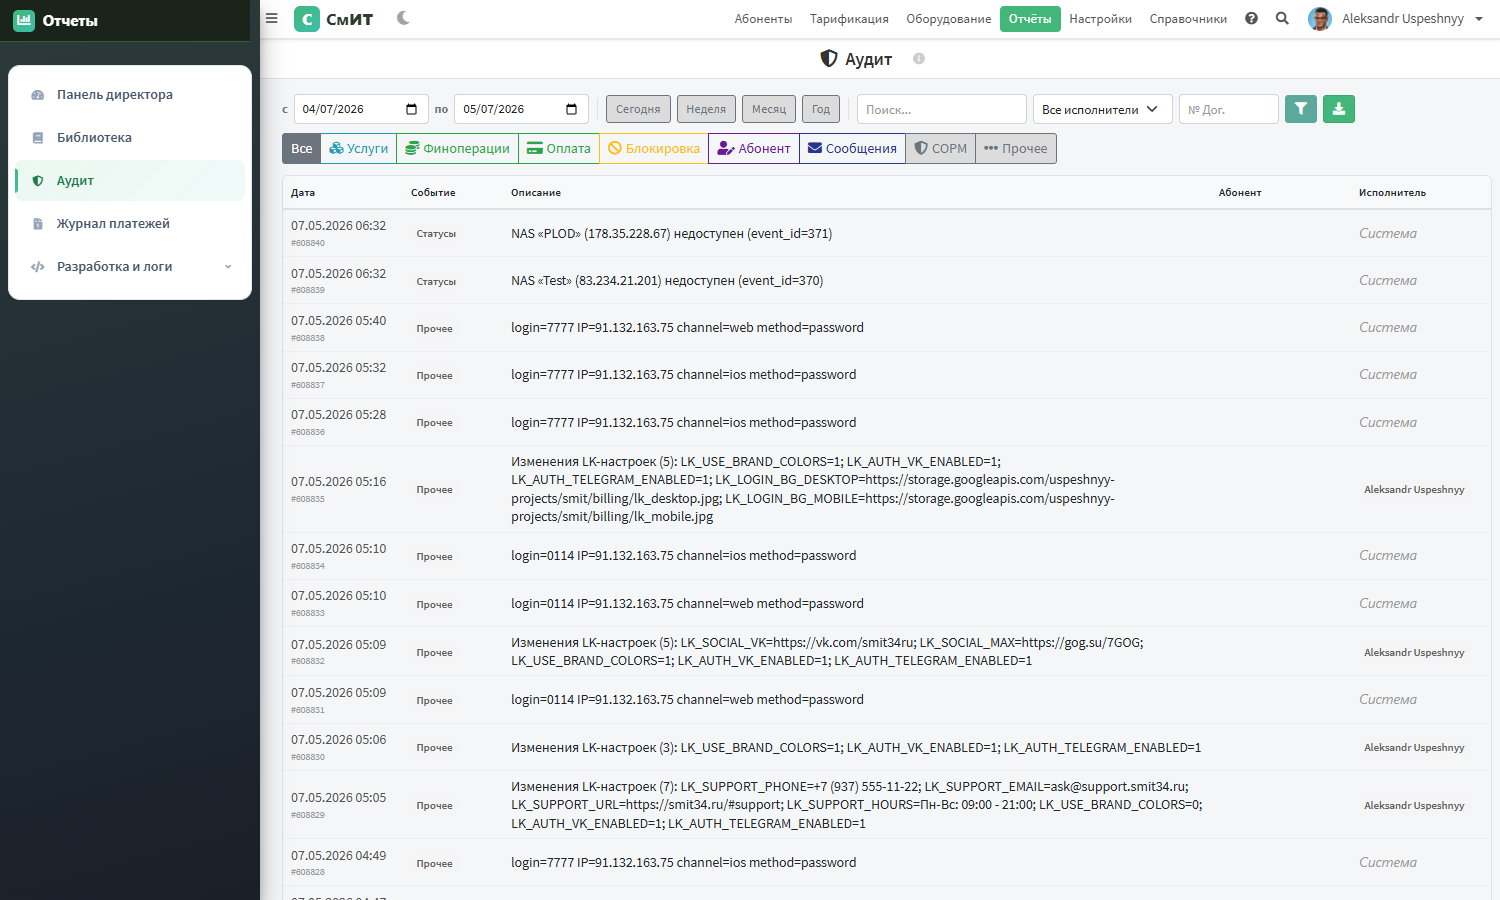The image size is (1500, 900).
Task: Open calendar picker for end date
Action: pos(571,109)
